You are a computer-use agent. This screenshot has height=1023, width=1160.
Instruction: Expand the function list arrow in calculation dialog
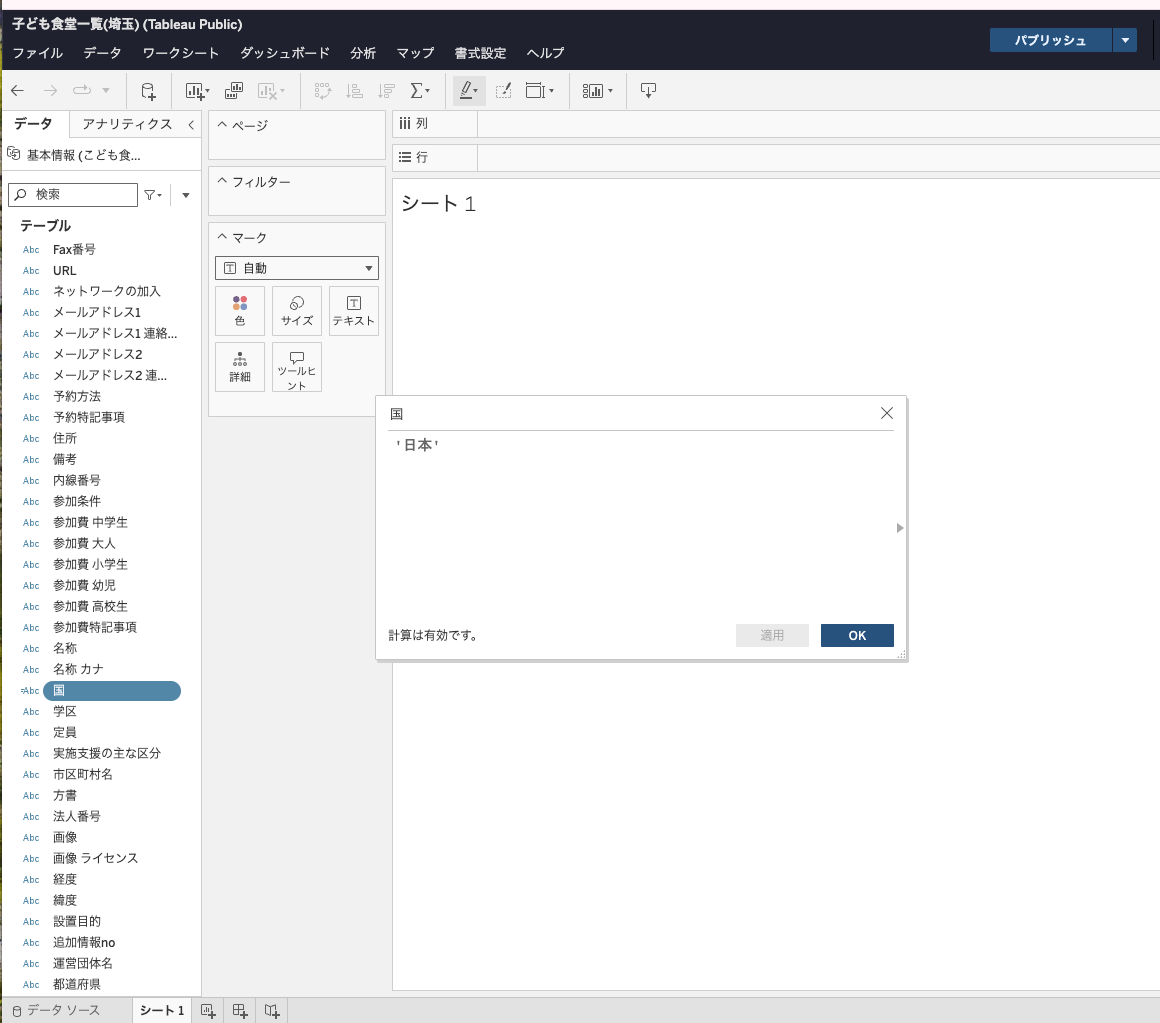[900, 528]
